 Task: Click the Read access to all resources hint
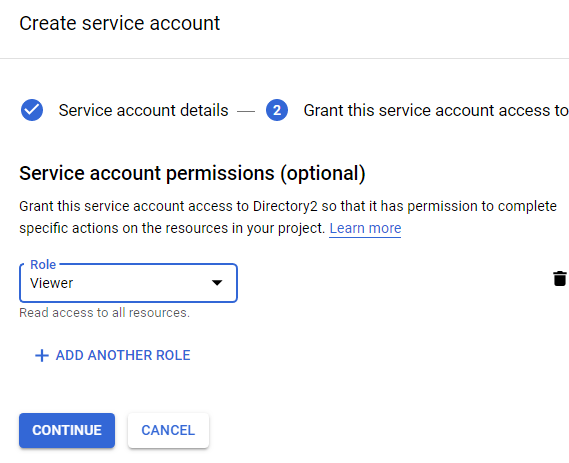[105, 312]
